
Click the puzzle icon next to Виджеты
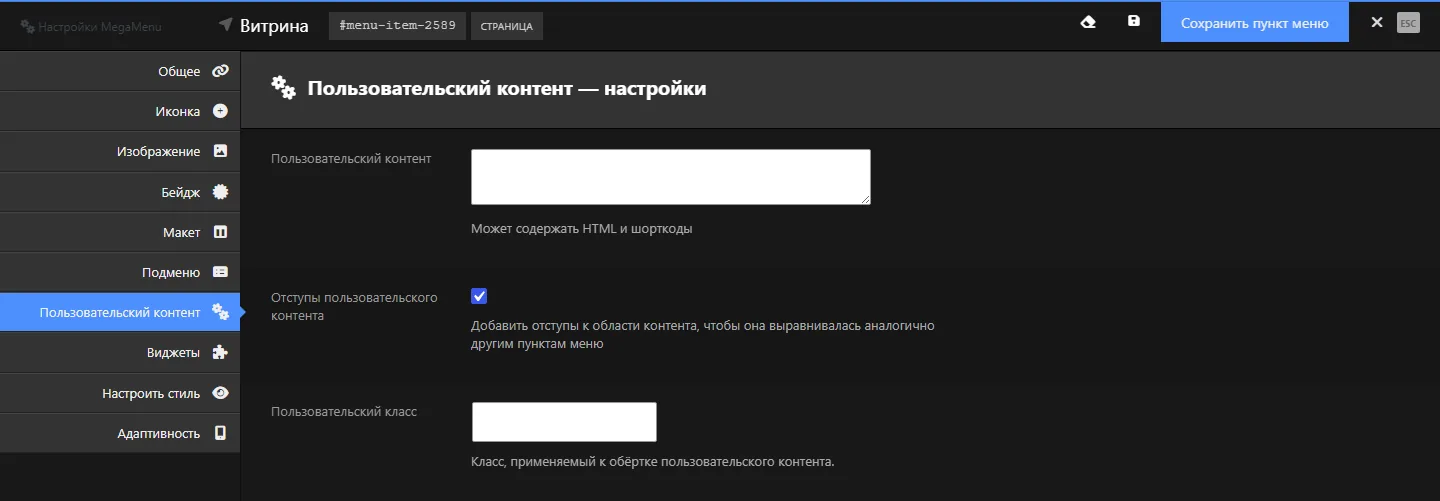(x=220, y=353)
